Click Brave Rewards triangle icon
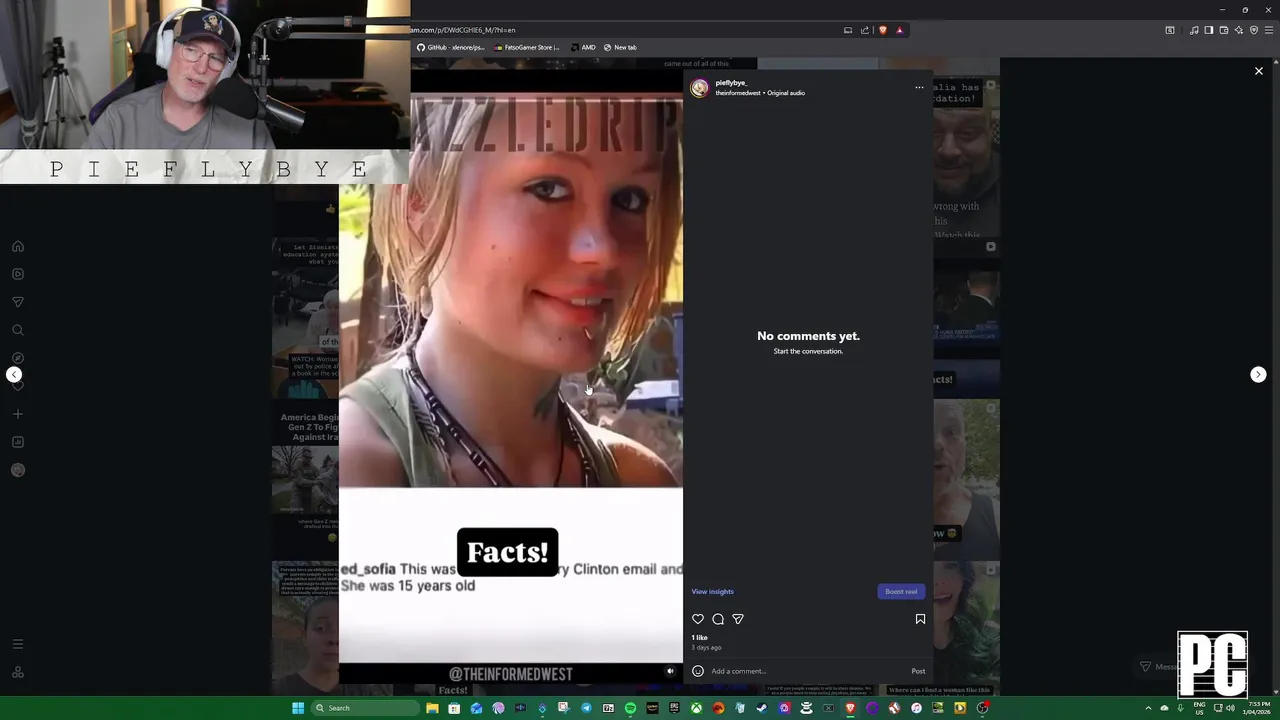1280x720 pixels. (x=899, y=30)
